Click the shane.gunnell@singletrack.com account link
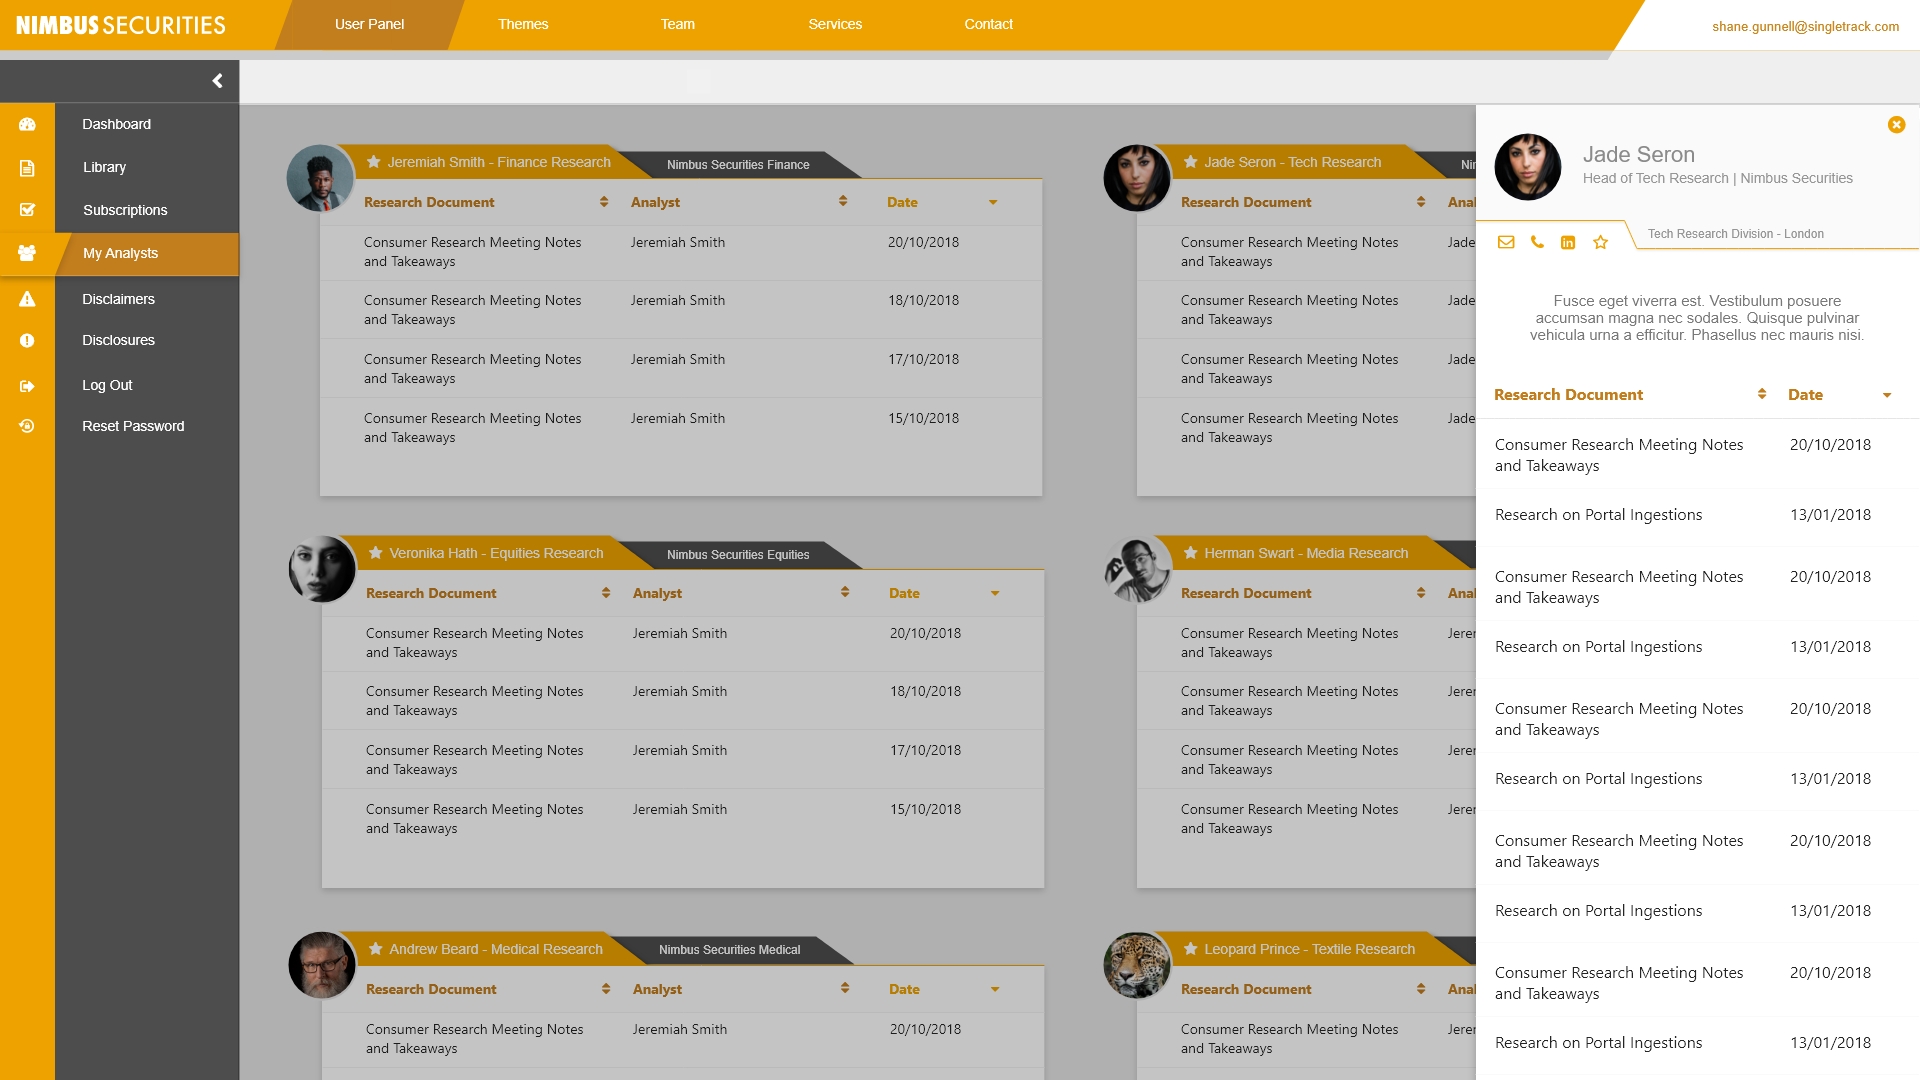This screenshot has width=1920, height=1080. (1805, 27)
